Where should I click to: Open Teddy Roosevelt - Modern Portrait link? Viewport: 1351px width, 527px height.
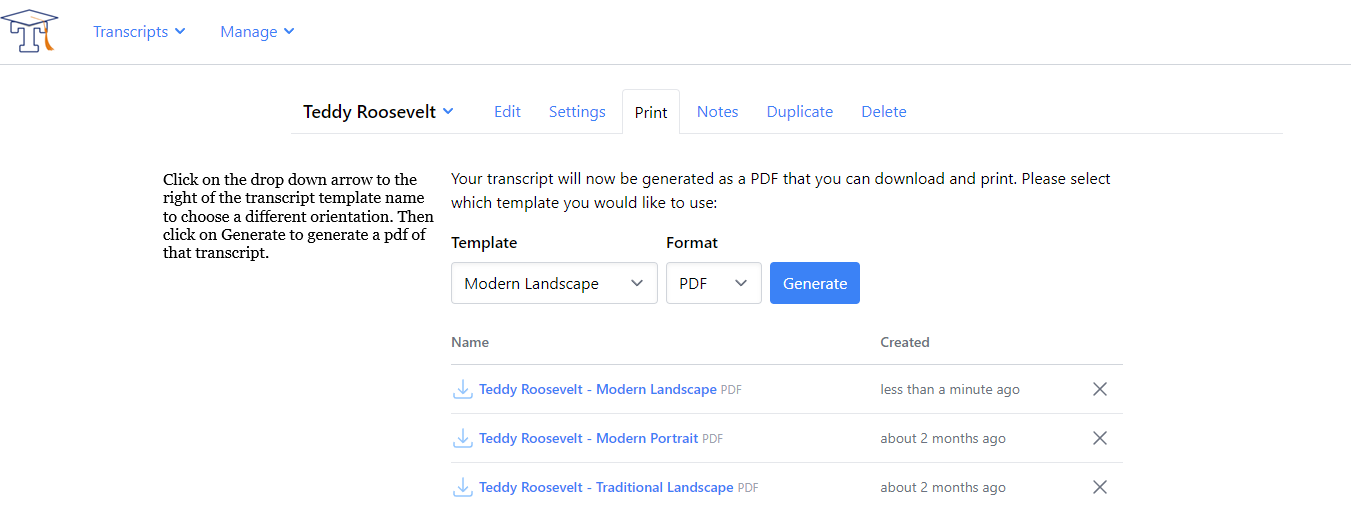(588, 438)
